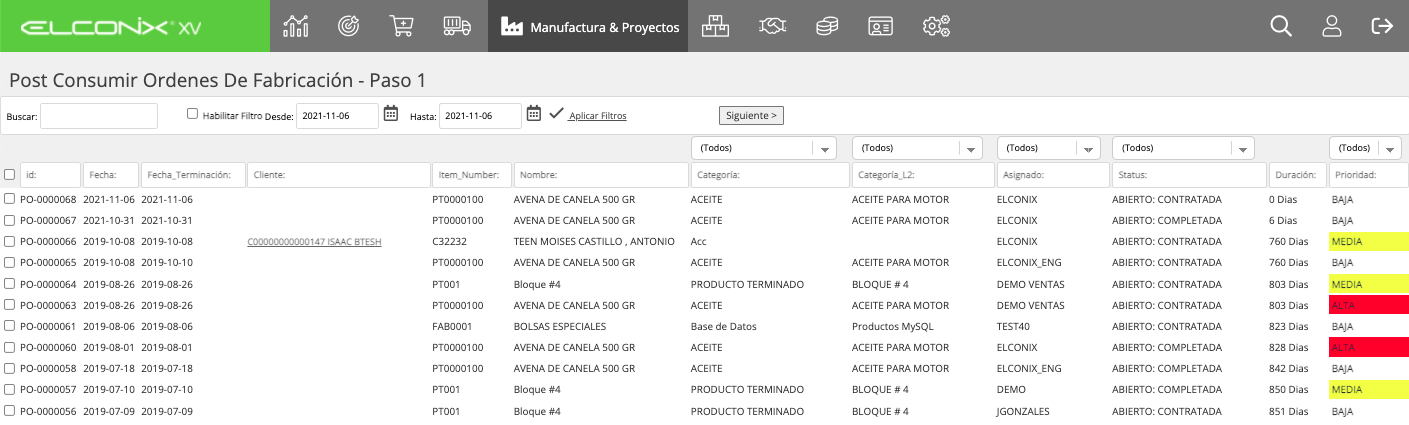Expand the Categoría (Todos) dropdown

[x=764, y=148]
